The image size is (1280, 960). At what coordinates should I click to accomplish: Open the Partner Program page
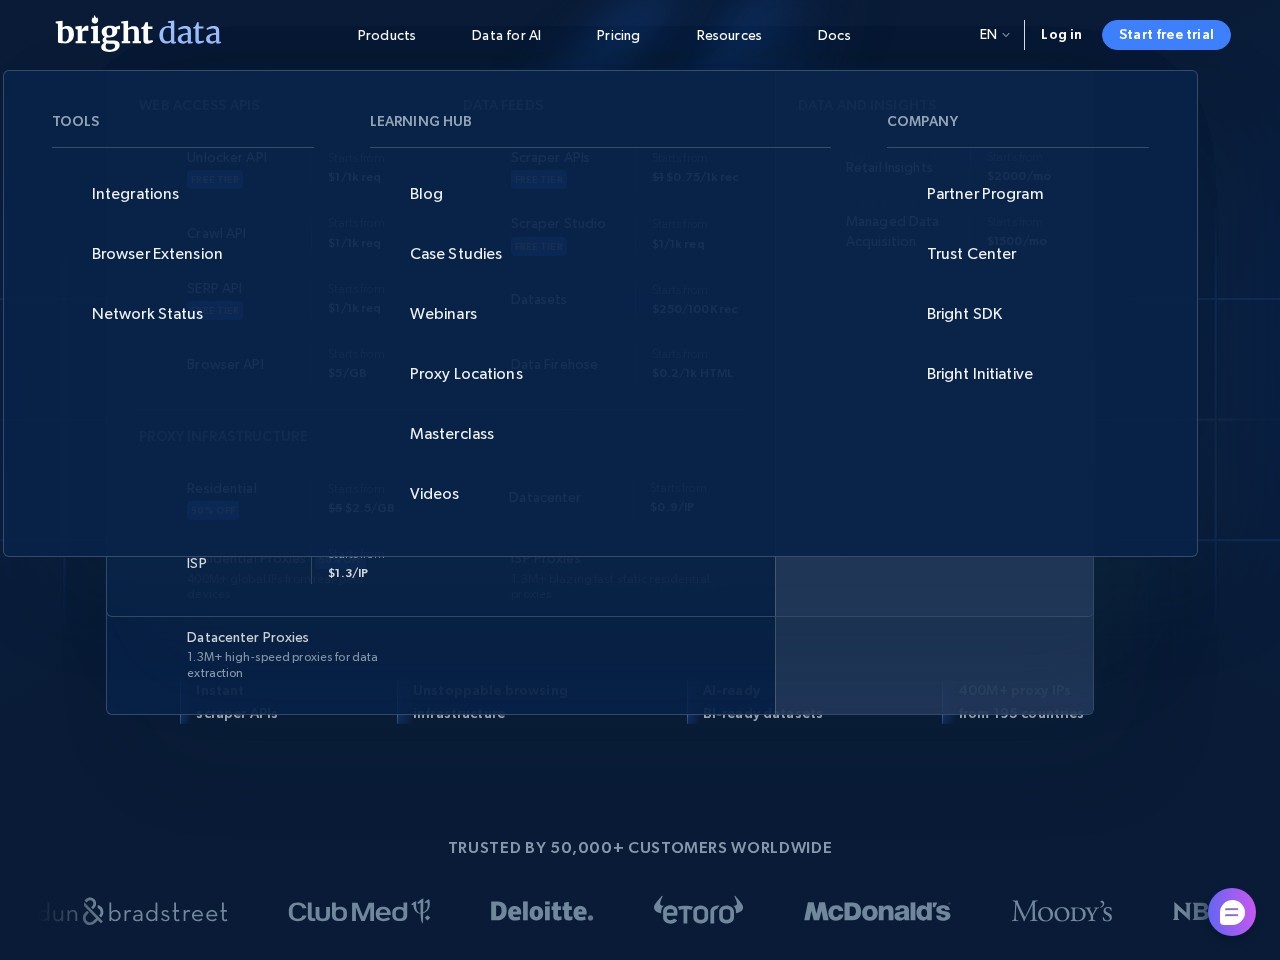[985, 194]
